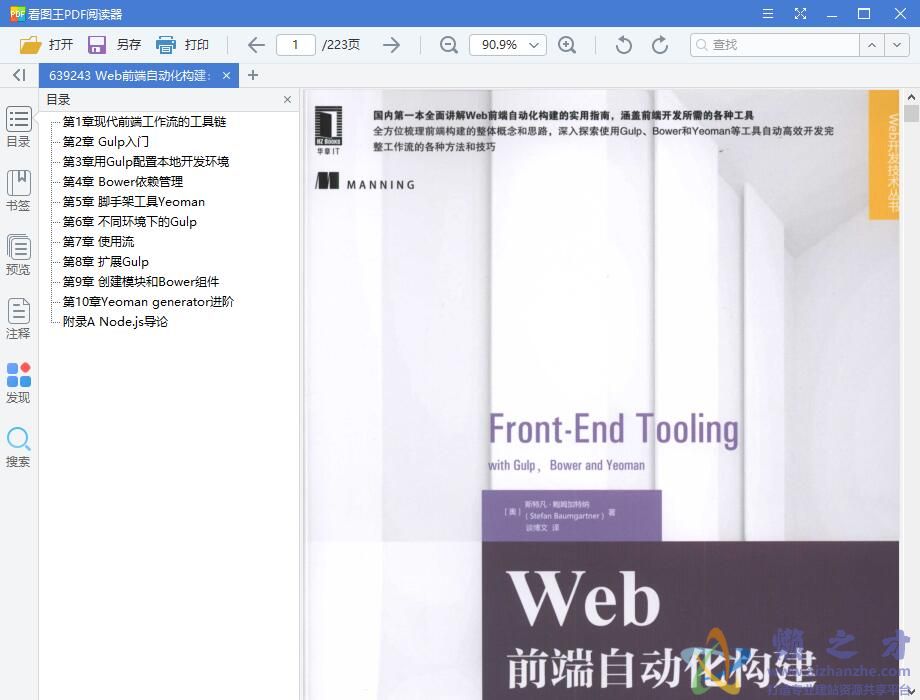
Task: Open the 预览 thumbnails panel
Action: point(18,255)
